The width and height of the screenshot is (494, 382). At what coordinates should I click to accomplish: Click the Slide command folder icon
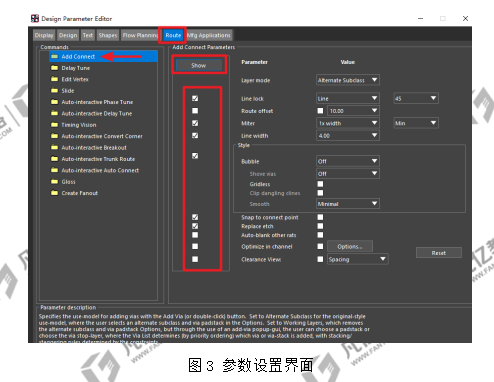[54, 90]
